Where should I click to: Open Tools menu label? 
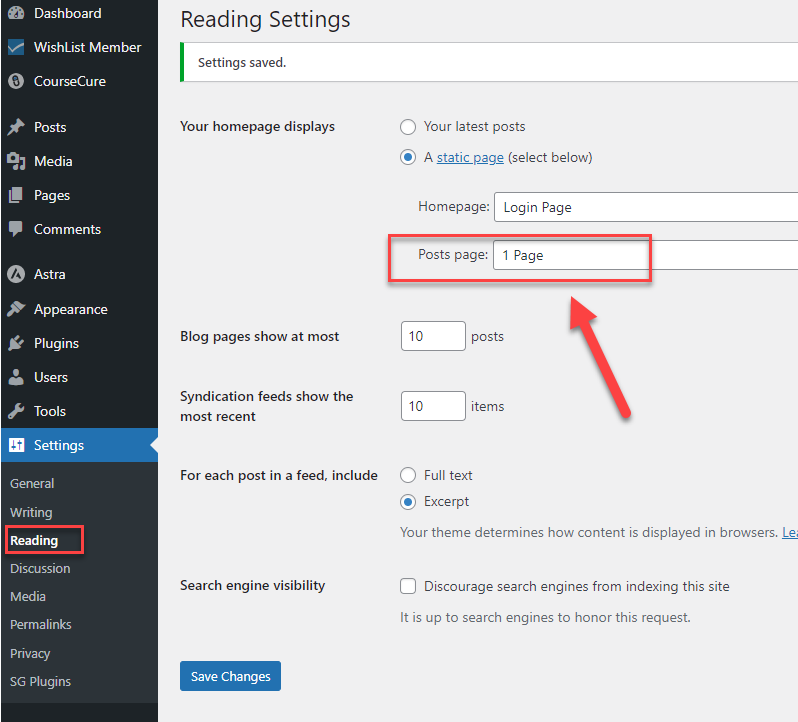click(x=50, y=411)
